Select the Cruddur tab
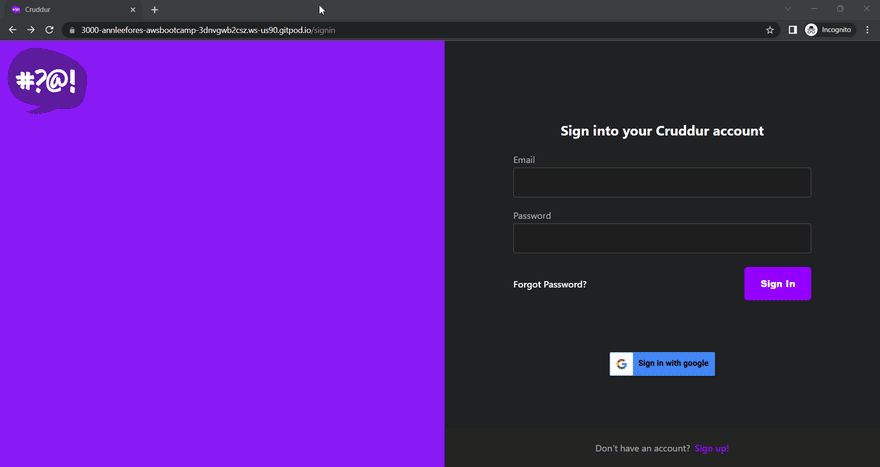880x467 pixels. pyautogui.click(x=73, y=10)
